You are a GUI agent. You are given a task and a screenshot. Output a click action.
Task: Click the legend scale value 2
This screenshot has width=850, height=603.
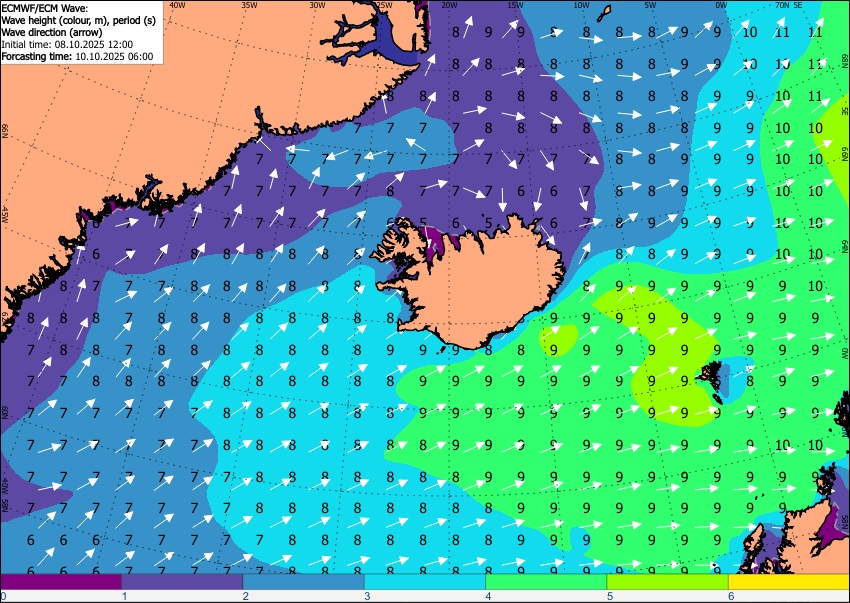tap(246, 596)
